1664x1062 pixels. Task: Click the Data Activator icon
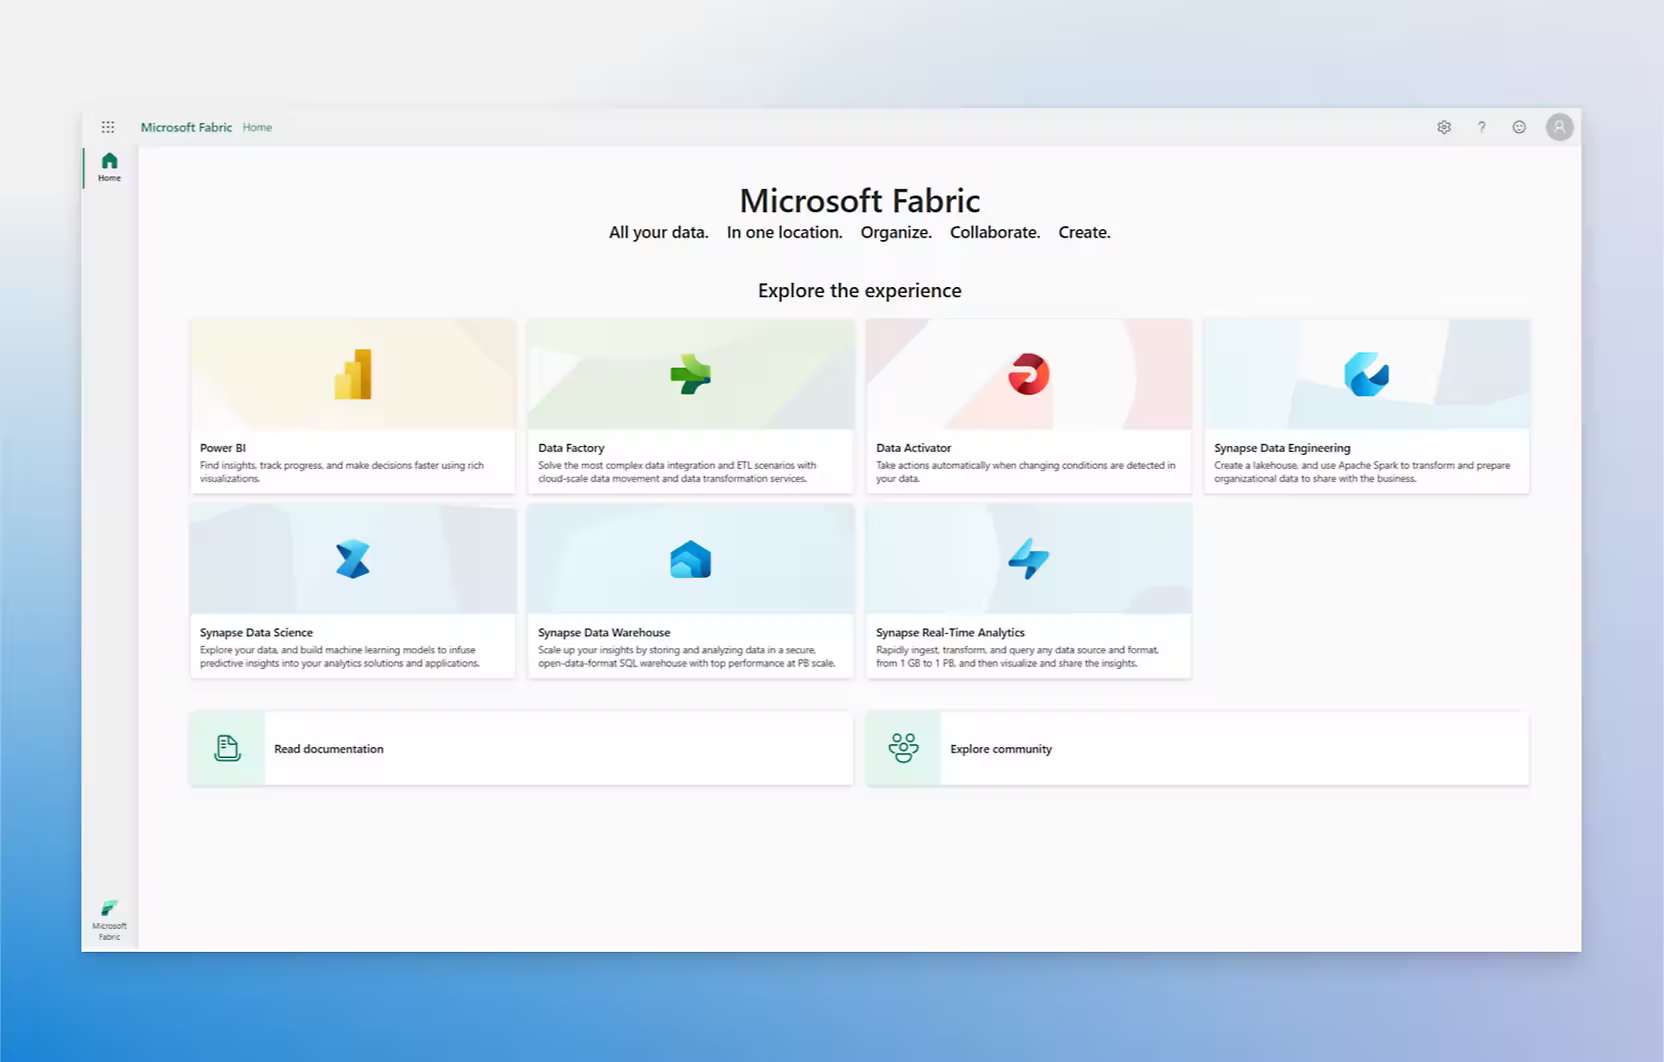tap(1028, 374)
